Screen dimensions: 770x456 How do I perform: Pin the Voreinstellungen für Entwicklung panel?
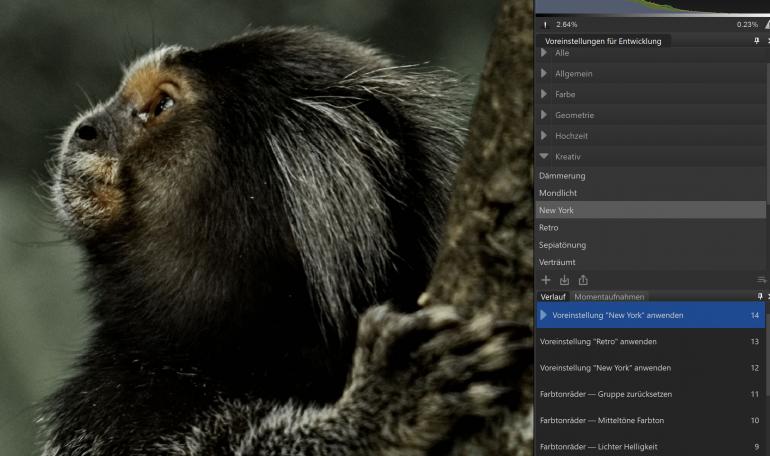[x=757, y=41]
